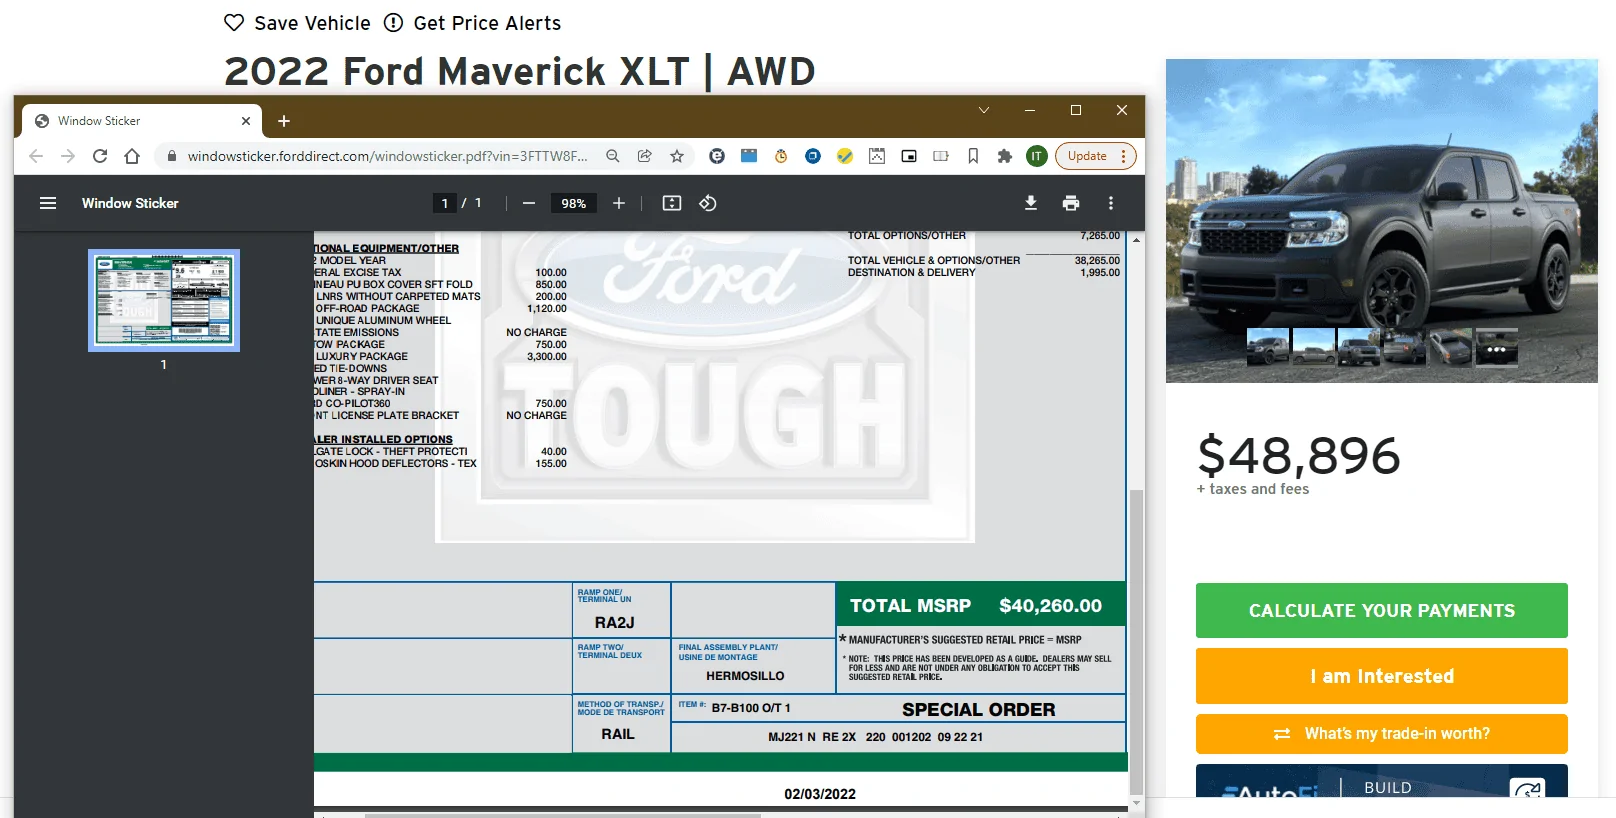Click What's my trade-in worth button
The image size is (1616, 818).
point(1382,734)
